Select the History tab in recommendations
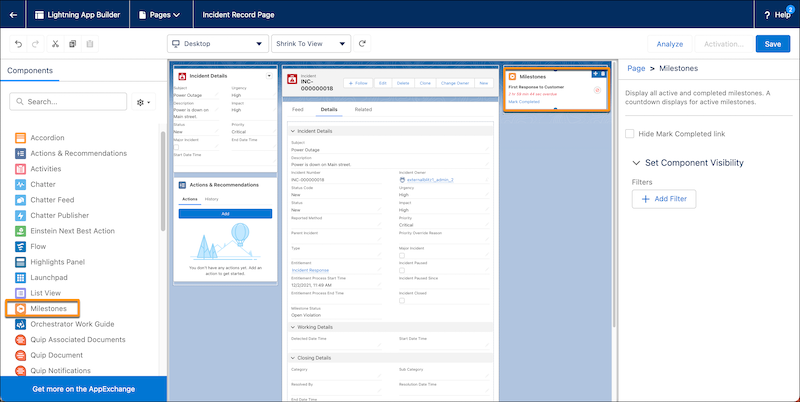 coord(212,199)
